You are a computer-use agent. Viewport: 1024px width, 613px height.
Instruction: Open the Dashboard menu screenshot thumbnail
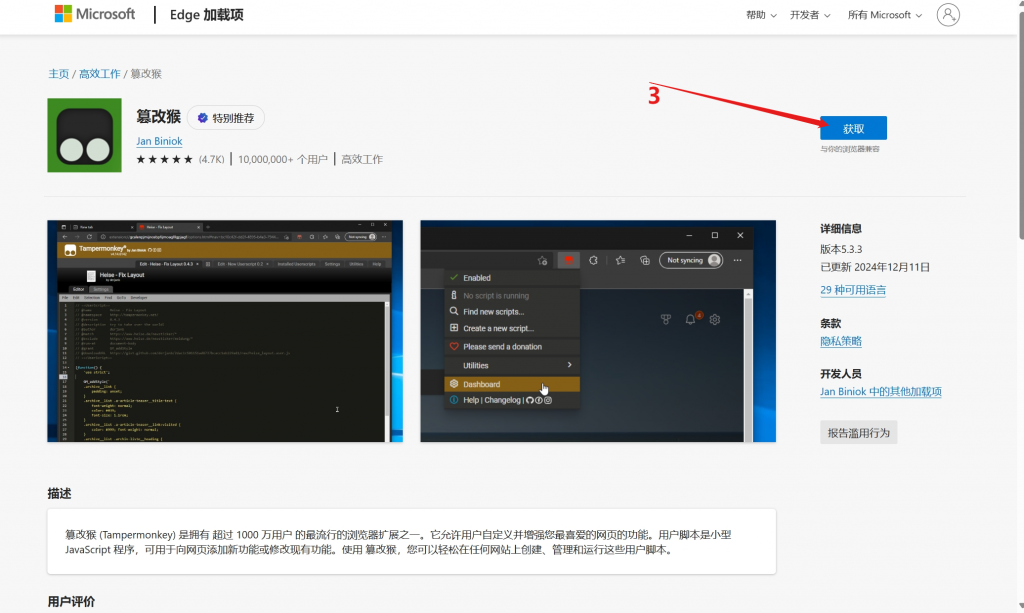[x=597, y=331]
